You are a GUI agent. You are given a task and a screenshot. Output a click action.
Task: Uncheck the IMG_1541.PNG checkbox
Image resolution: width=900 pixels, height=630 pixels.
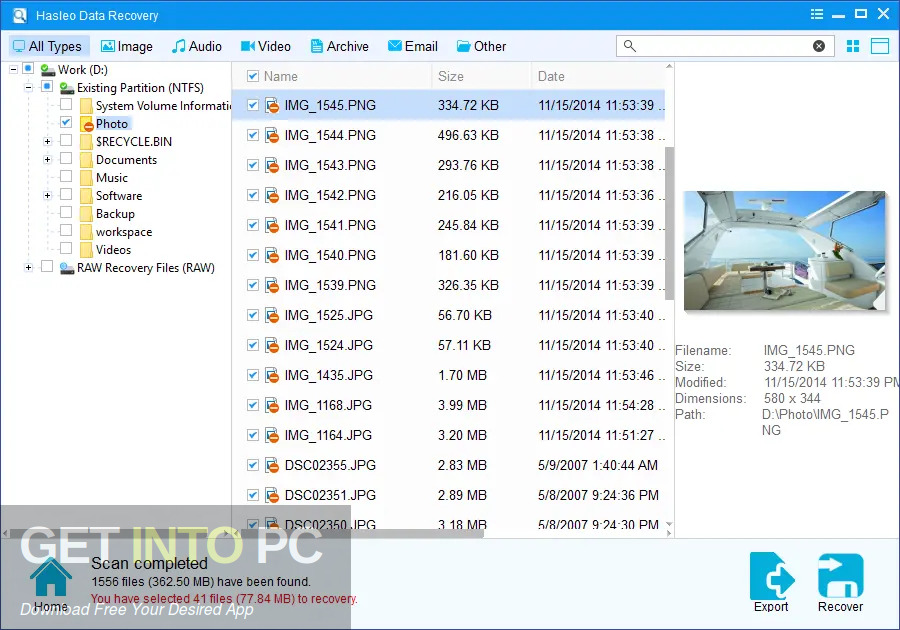point(253,225)
